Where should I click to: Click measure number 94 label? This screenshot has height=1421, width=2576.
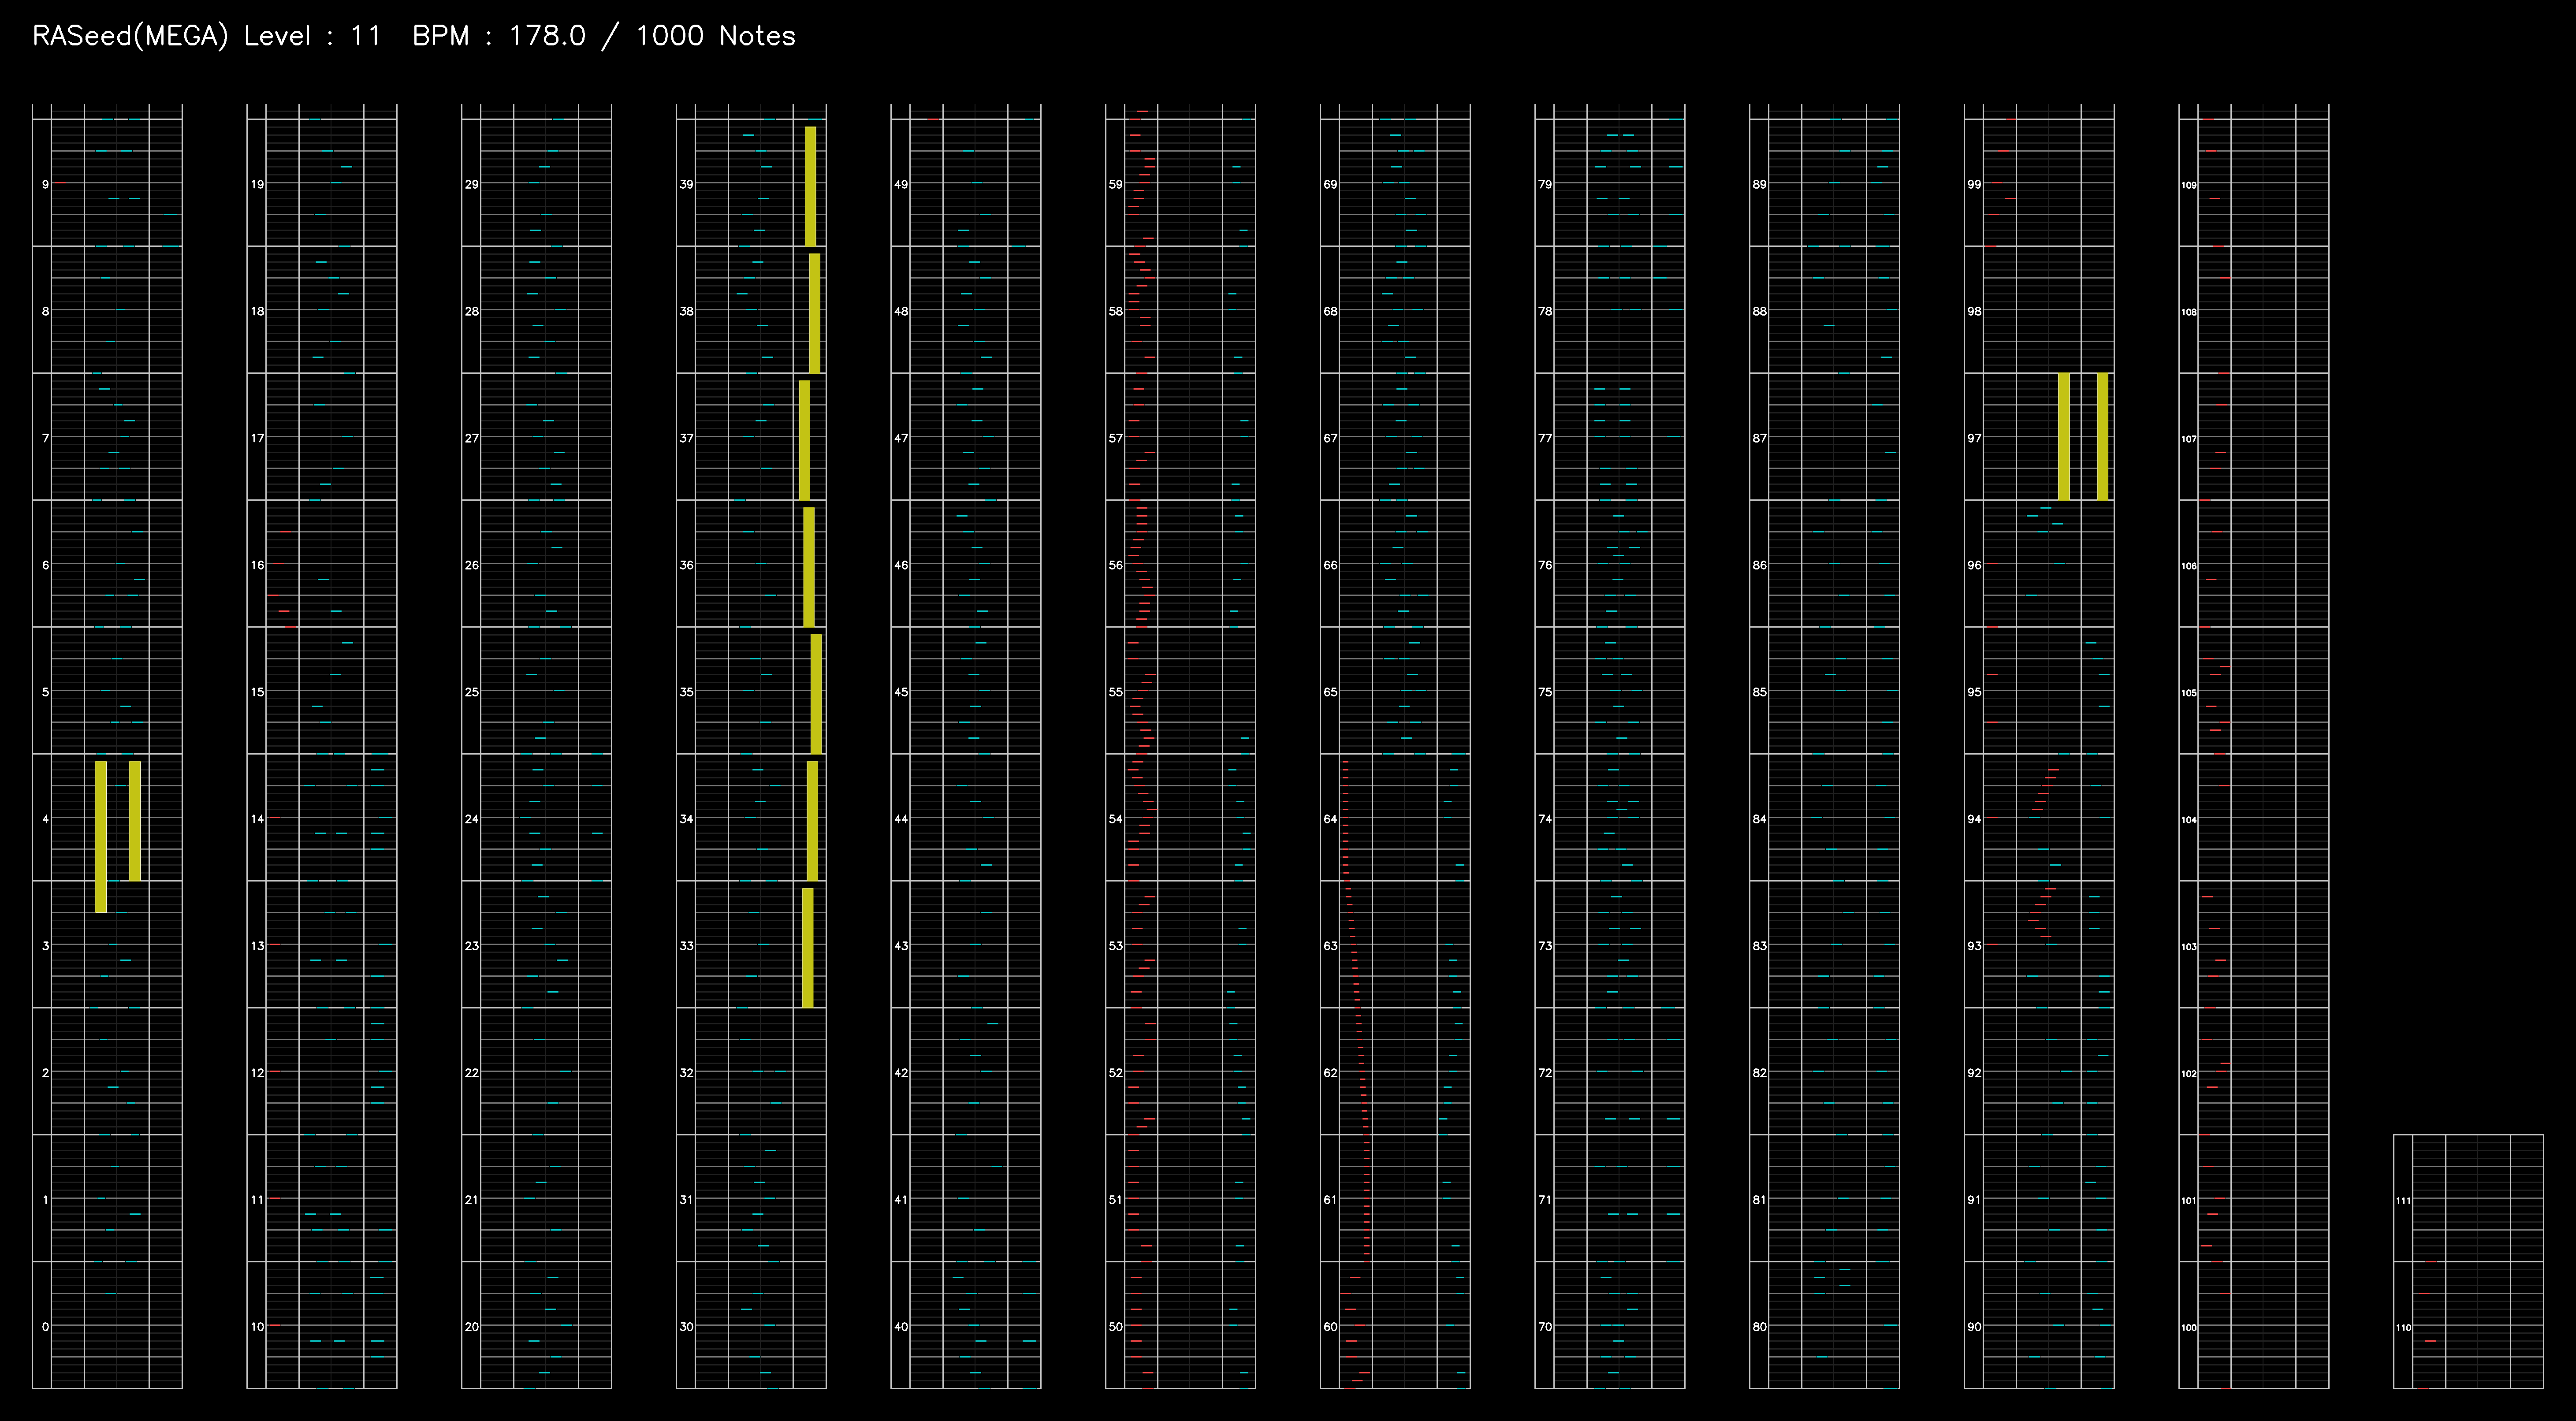(x=1974, y=819)
